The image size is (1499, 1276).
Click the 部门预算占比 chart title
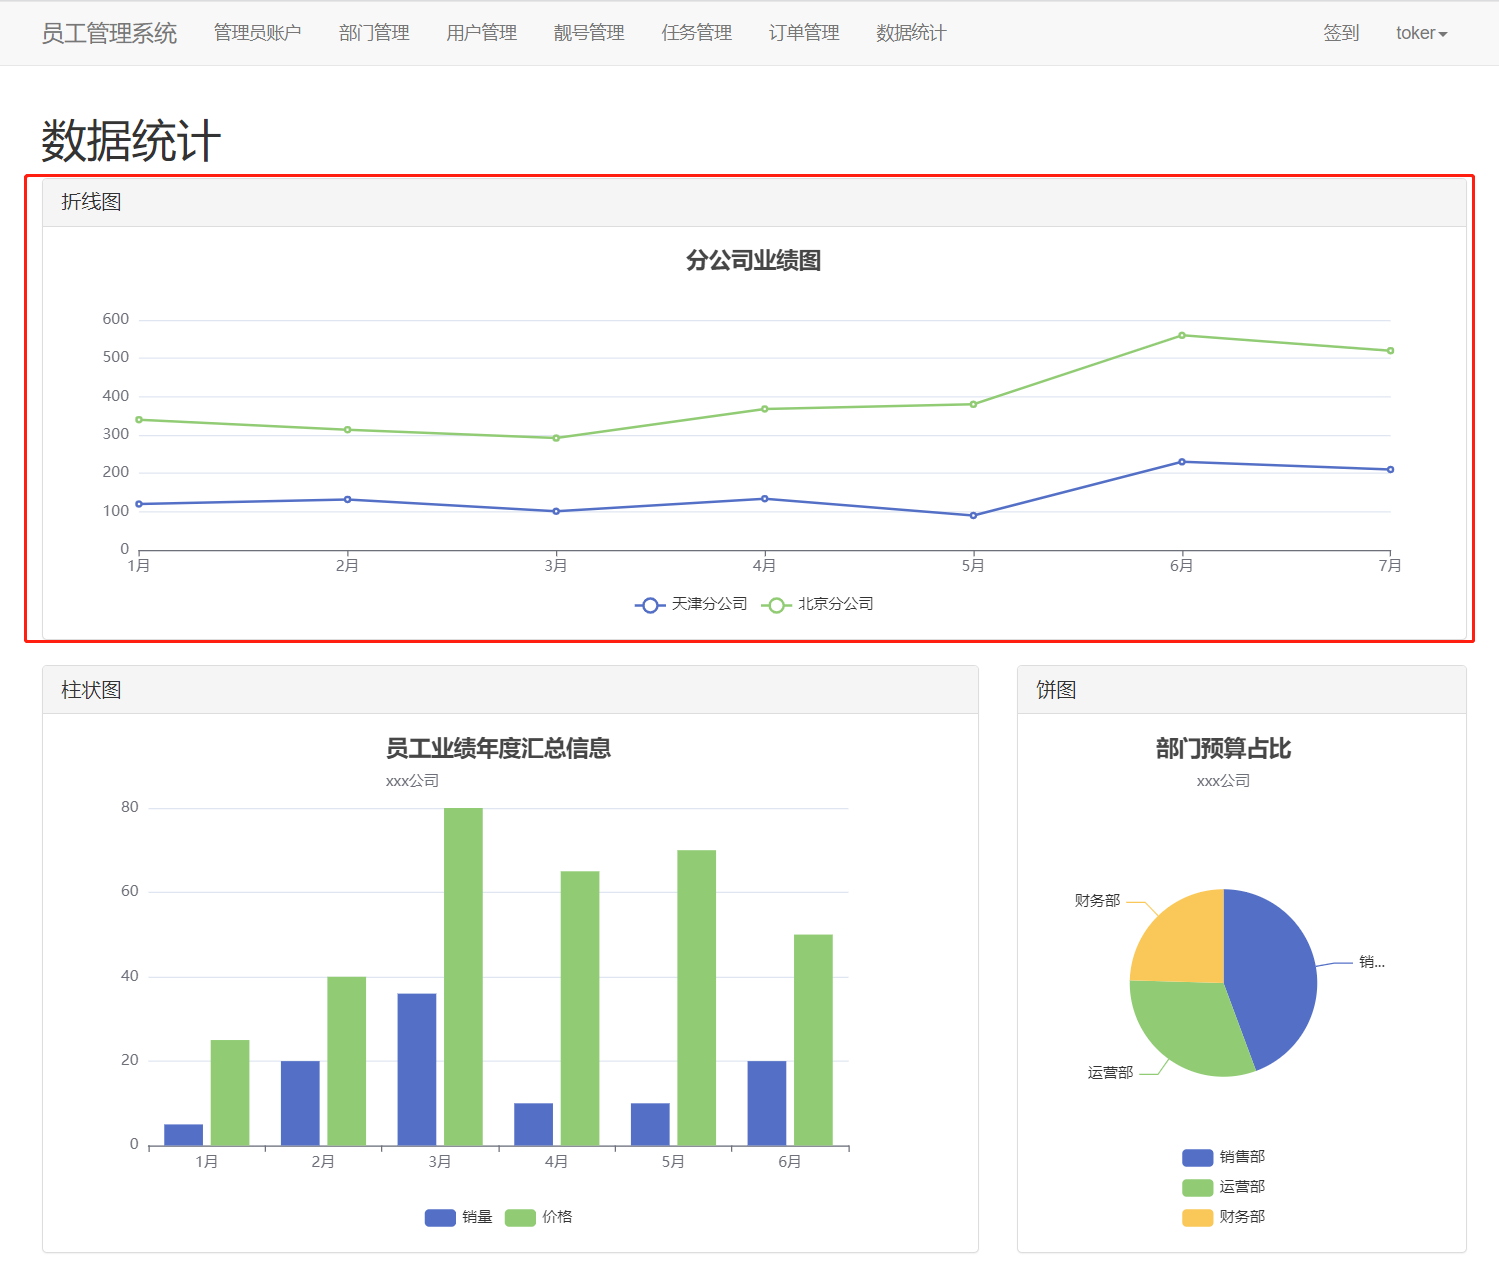coord(1224,749)
